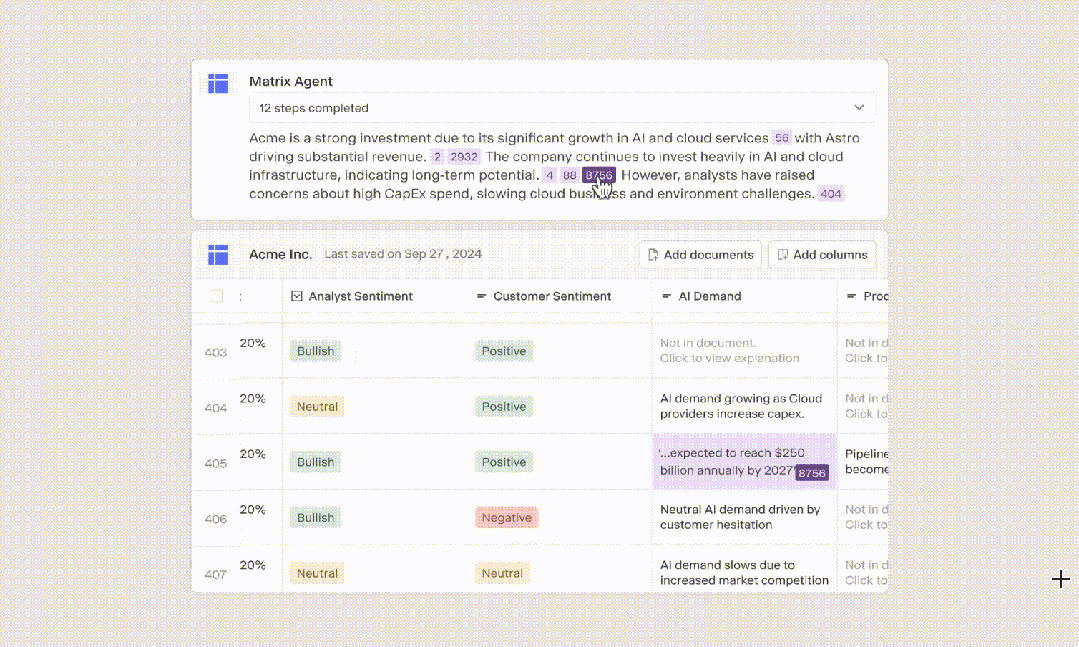The width and height of the screenshot is (1079, 647).
Task: Click the Add documents button
Action: pyautogui.click(x=700, y=254)
